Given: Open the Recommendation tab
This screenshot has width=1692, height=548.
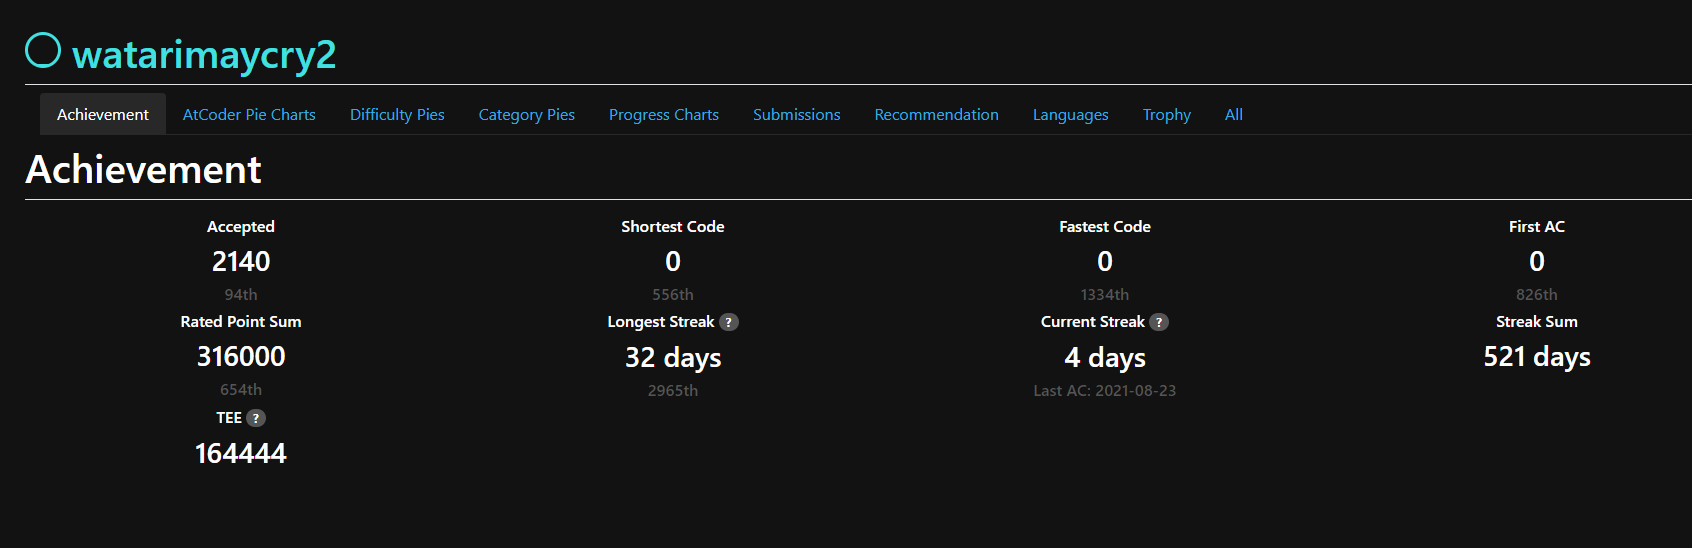Looking at the screenshot, I should 937,115.
